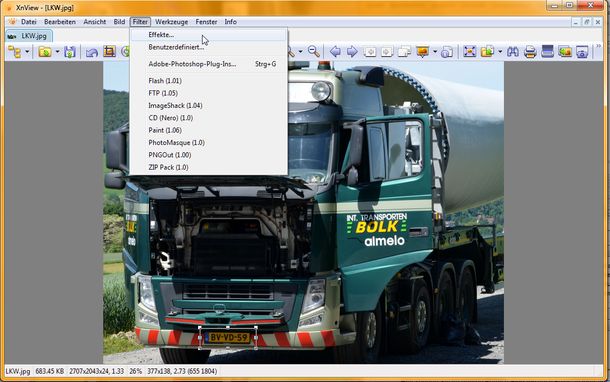
Task: Click the folder convert icon
Action: 487,51
